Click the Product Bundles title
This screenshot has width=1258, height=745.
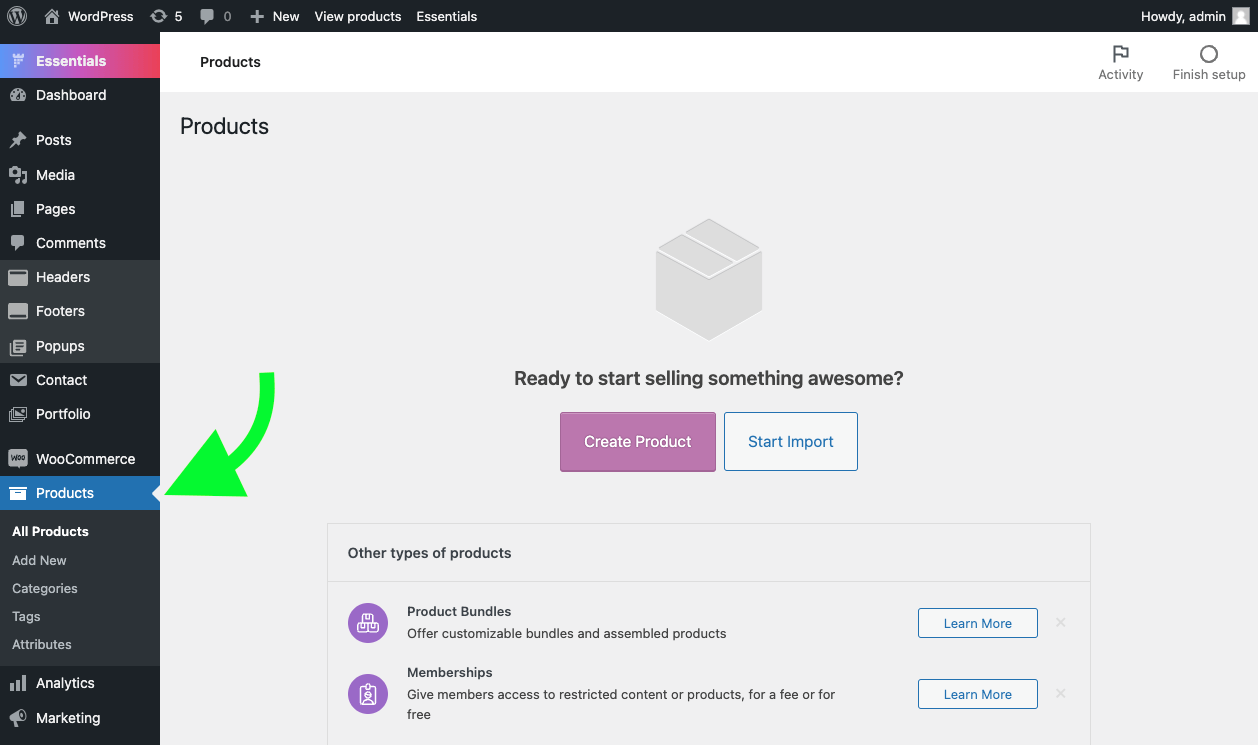(459, 611)
